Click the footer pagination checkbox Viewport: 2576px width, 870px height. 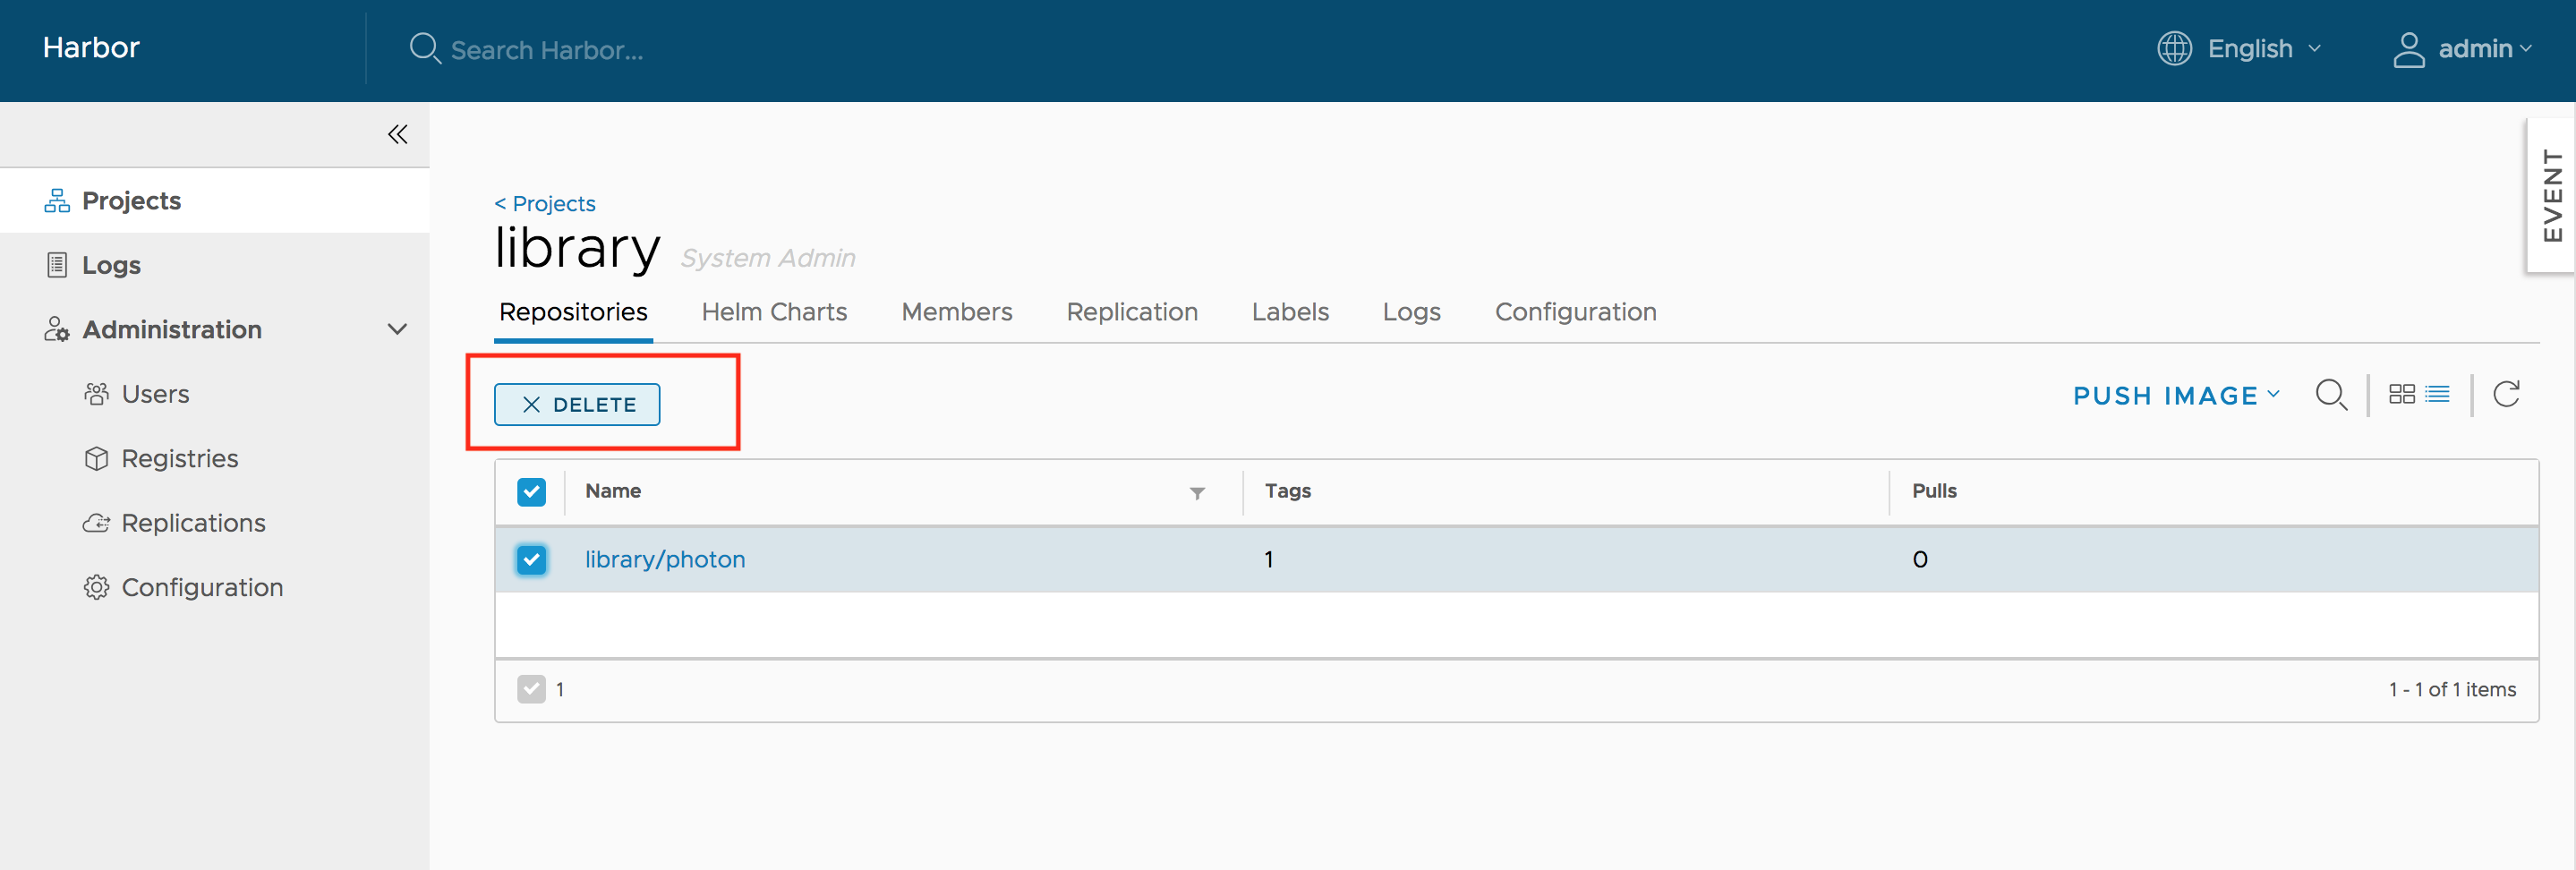[x=531, y=689]
